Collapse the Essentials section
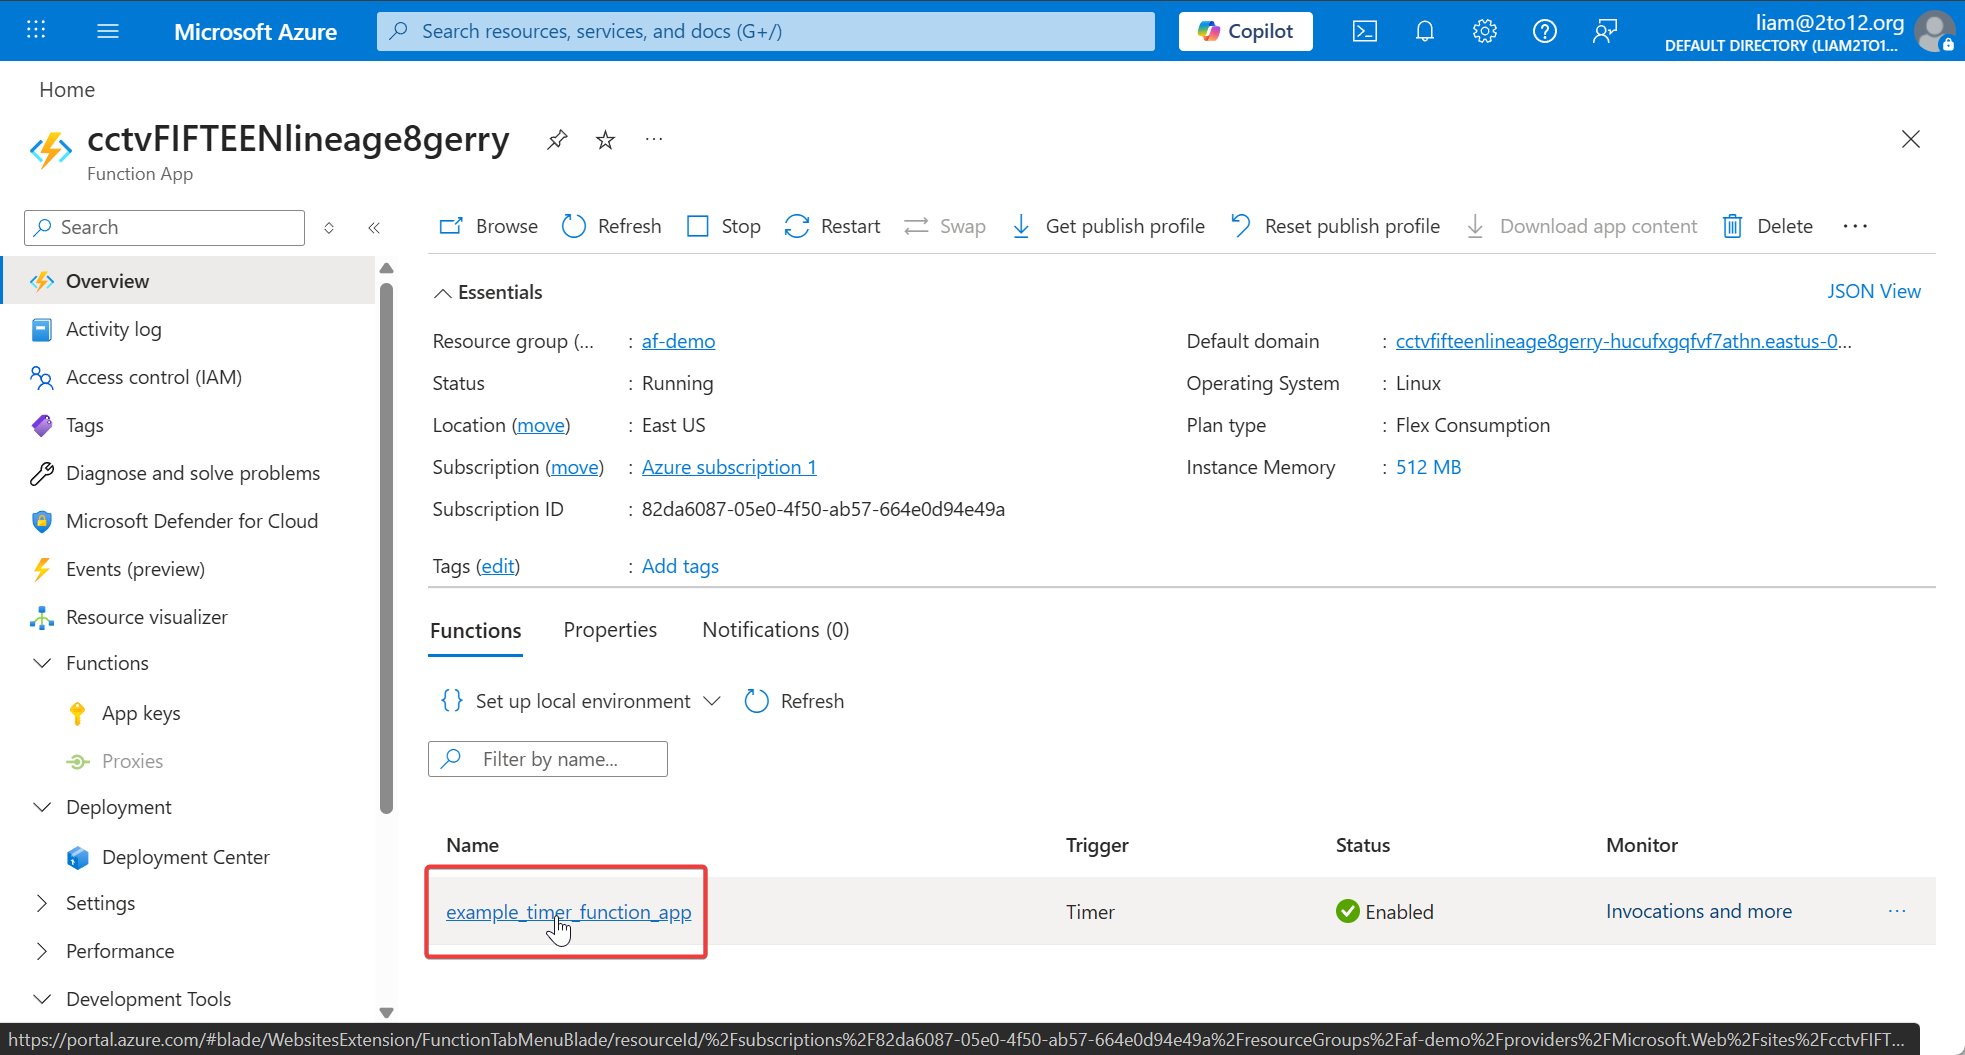Image resolution: width=1965 pixels, height=1055 pixels. point(442,293)
